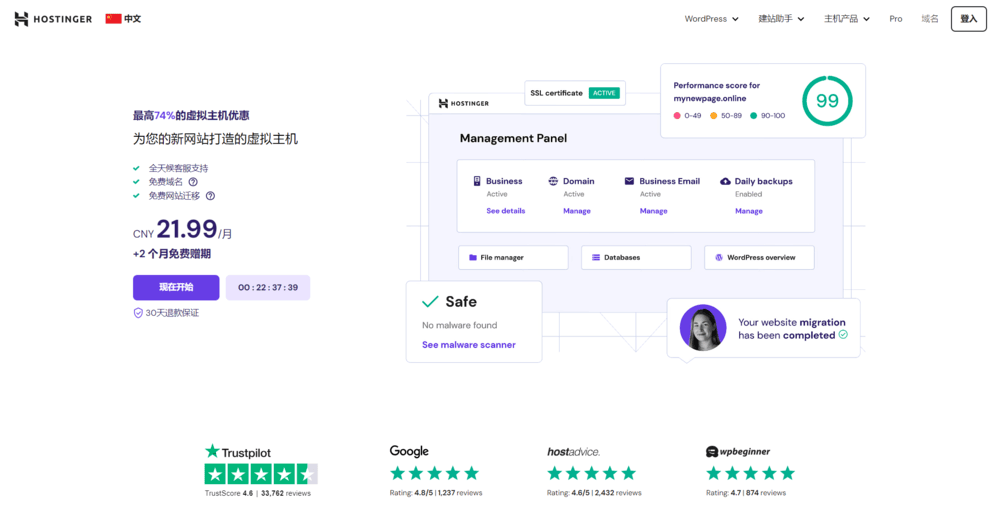Click the Hostinger logo in header
Viewport: 1000px width, 525px height.
53,19
